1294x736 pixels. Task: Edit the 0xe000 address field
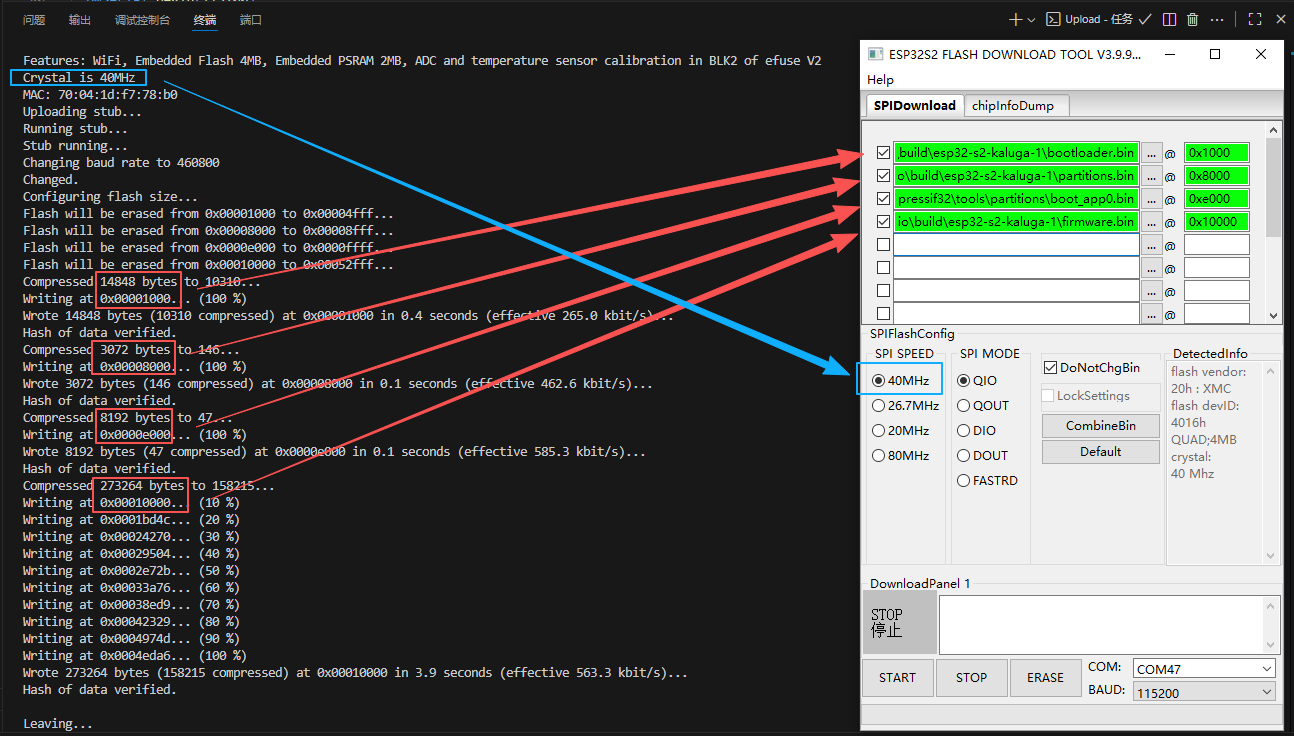tap(1217, 199)
